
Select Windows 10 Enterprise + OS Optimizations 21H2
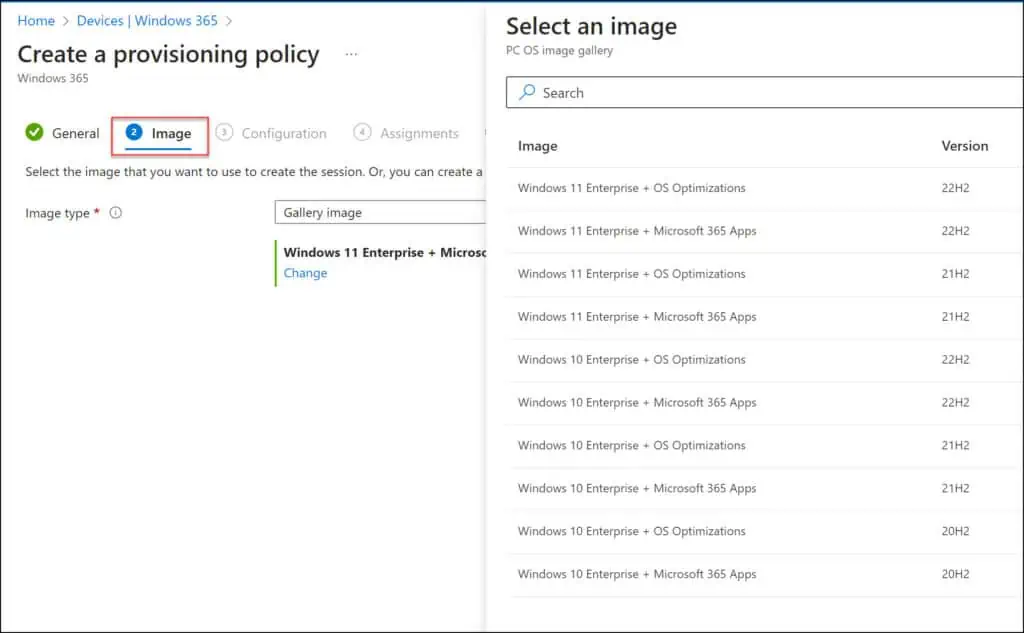pyautogui.click(x=764, y=446)
